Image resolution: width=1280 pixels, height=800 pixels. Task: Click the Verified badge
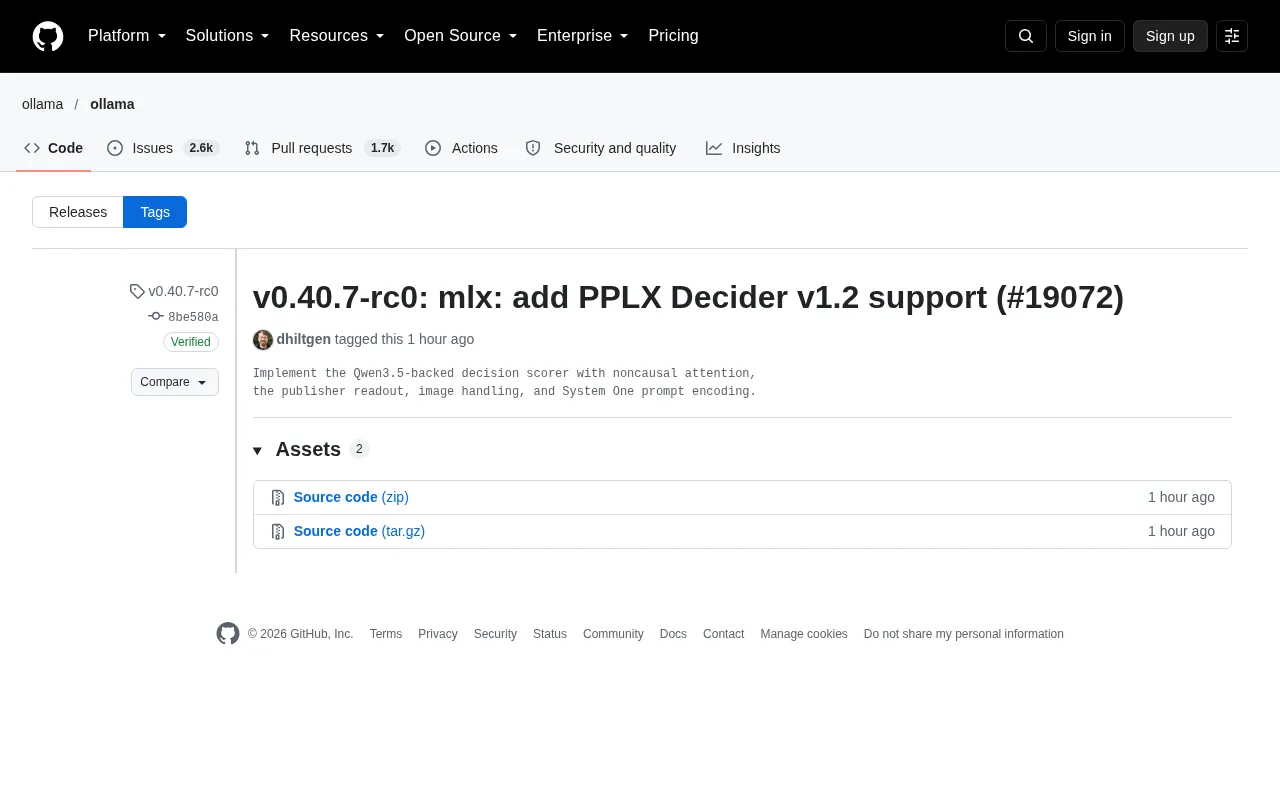[191, 342]
